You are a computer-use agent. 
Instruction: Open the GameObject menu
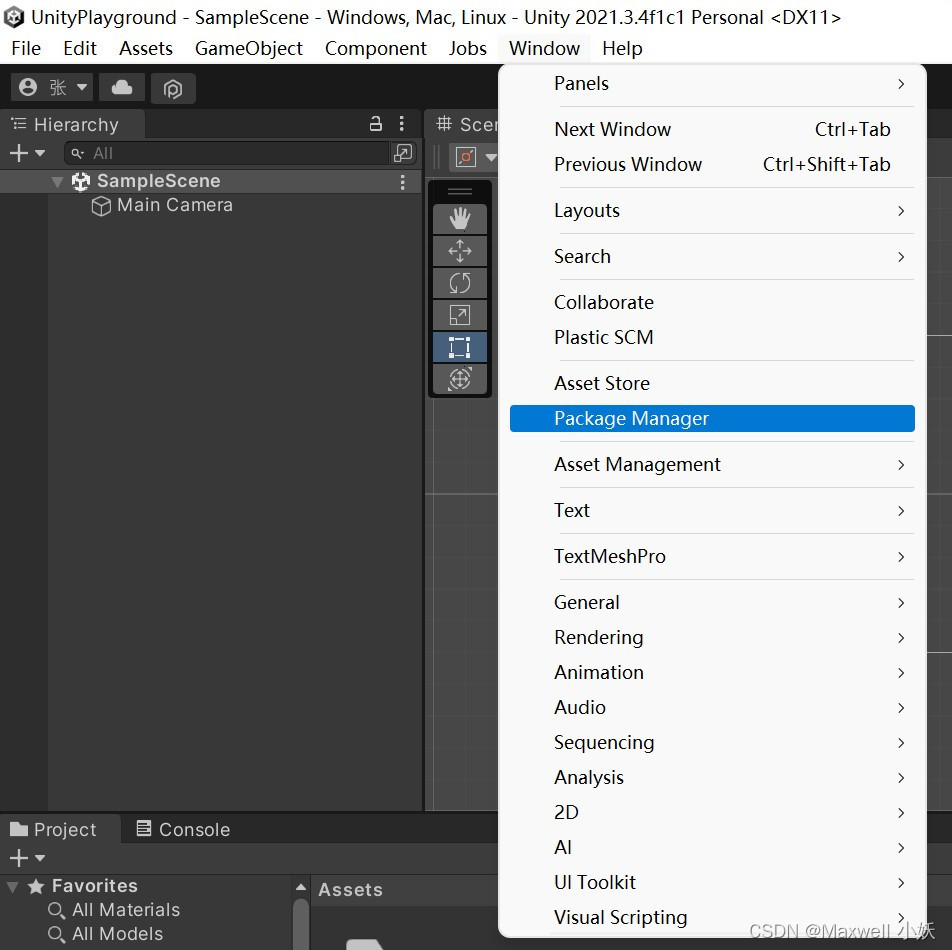click(x=248, y=49)
